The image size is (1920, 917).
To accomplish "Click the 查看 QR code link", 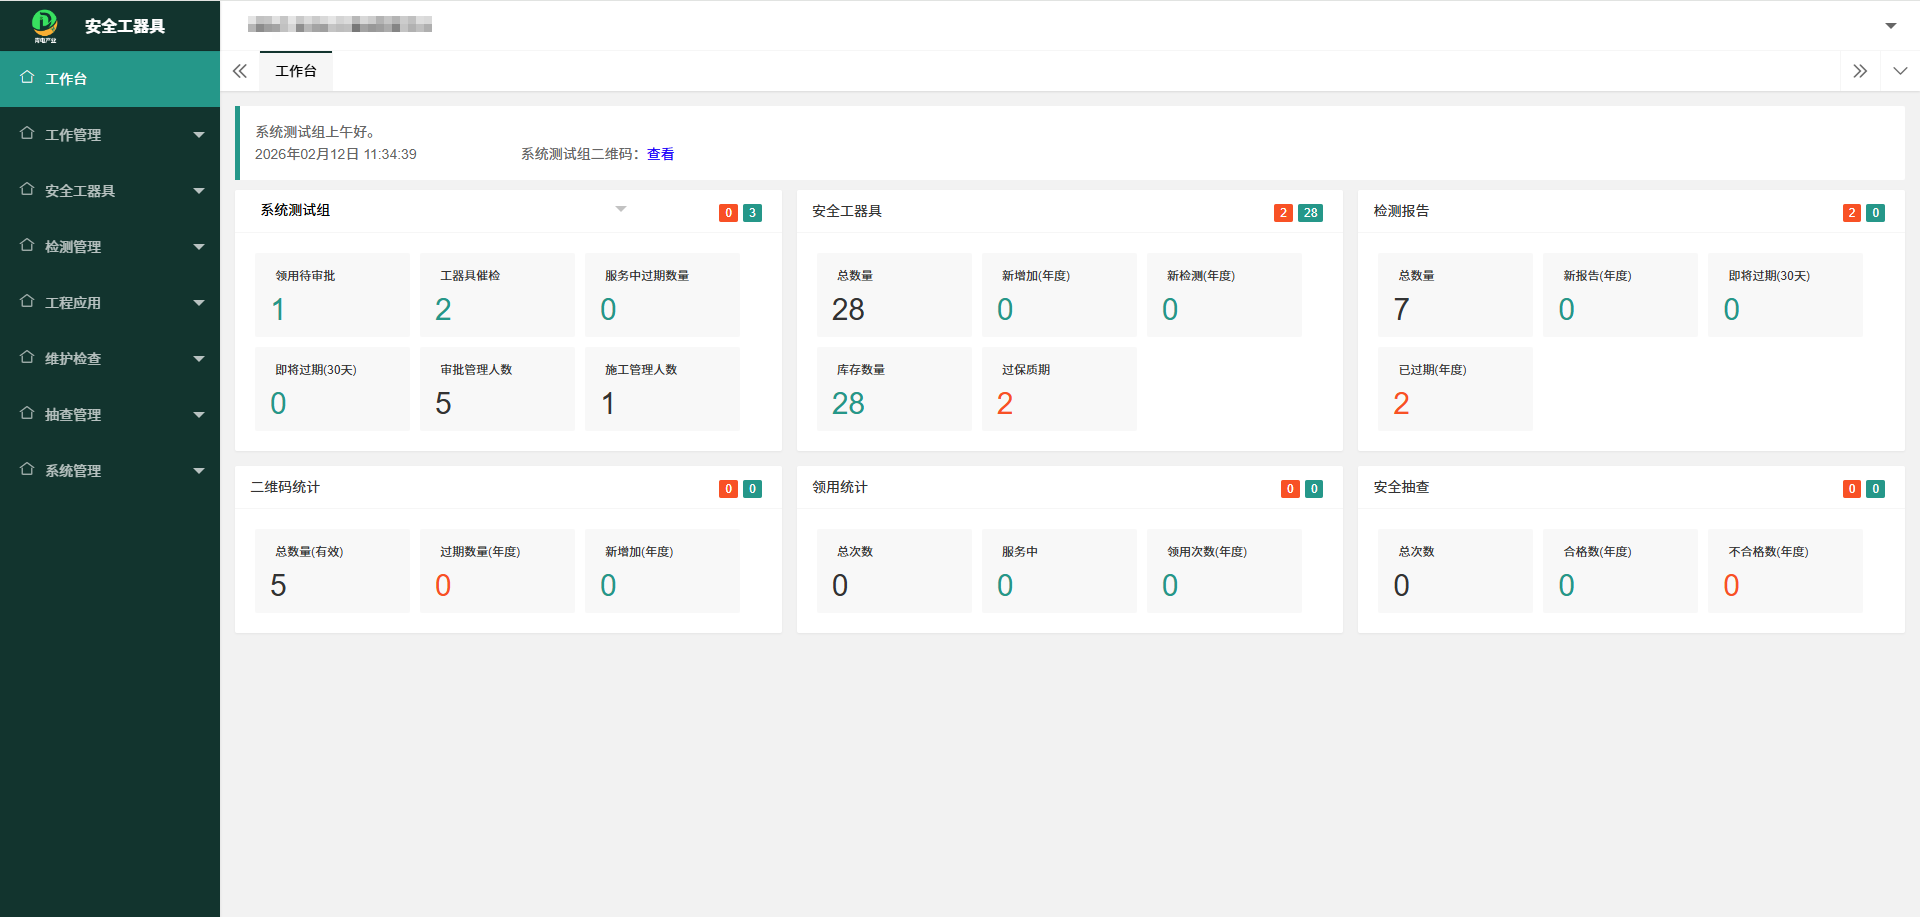I will [x=660, y=154].
